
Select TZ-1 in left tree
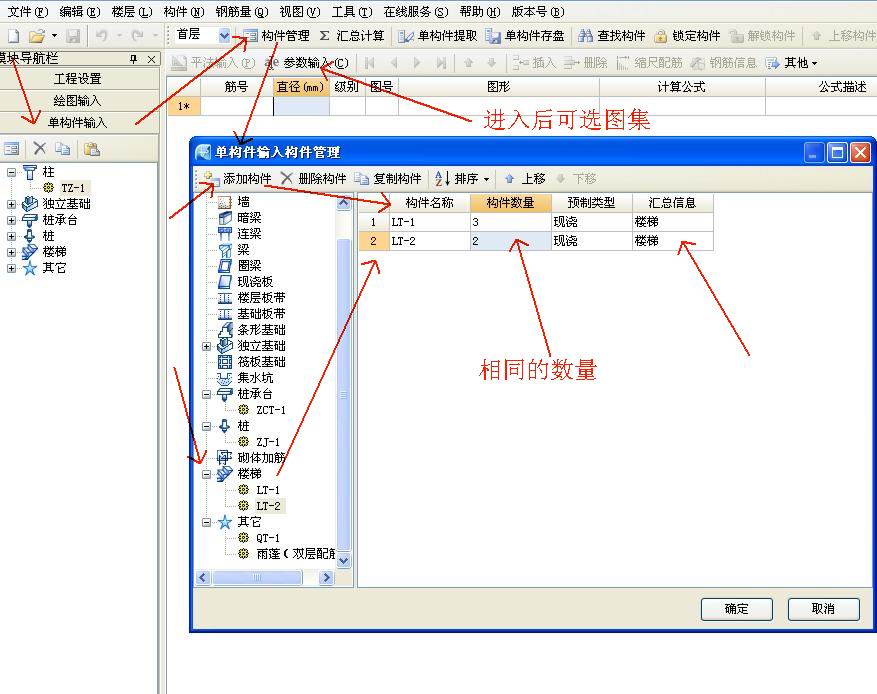[73, 188]
